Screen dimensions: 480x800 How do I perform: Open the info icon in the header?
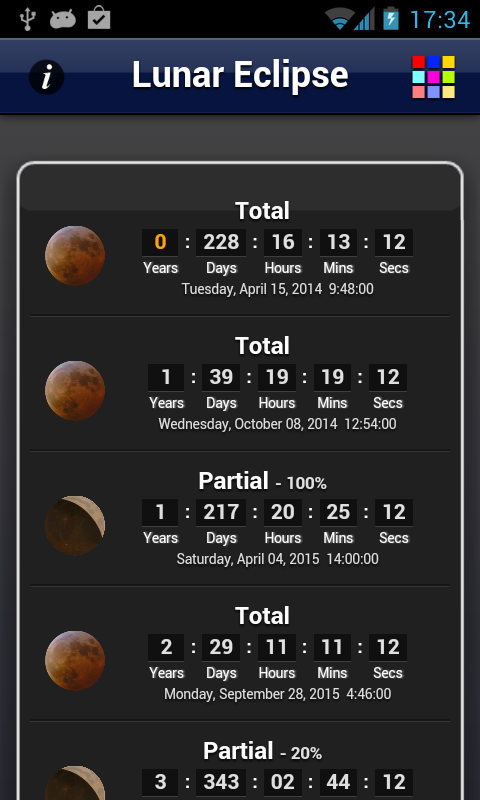click(46, 77)
